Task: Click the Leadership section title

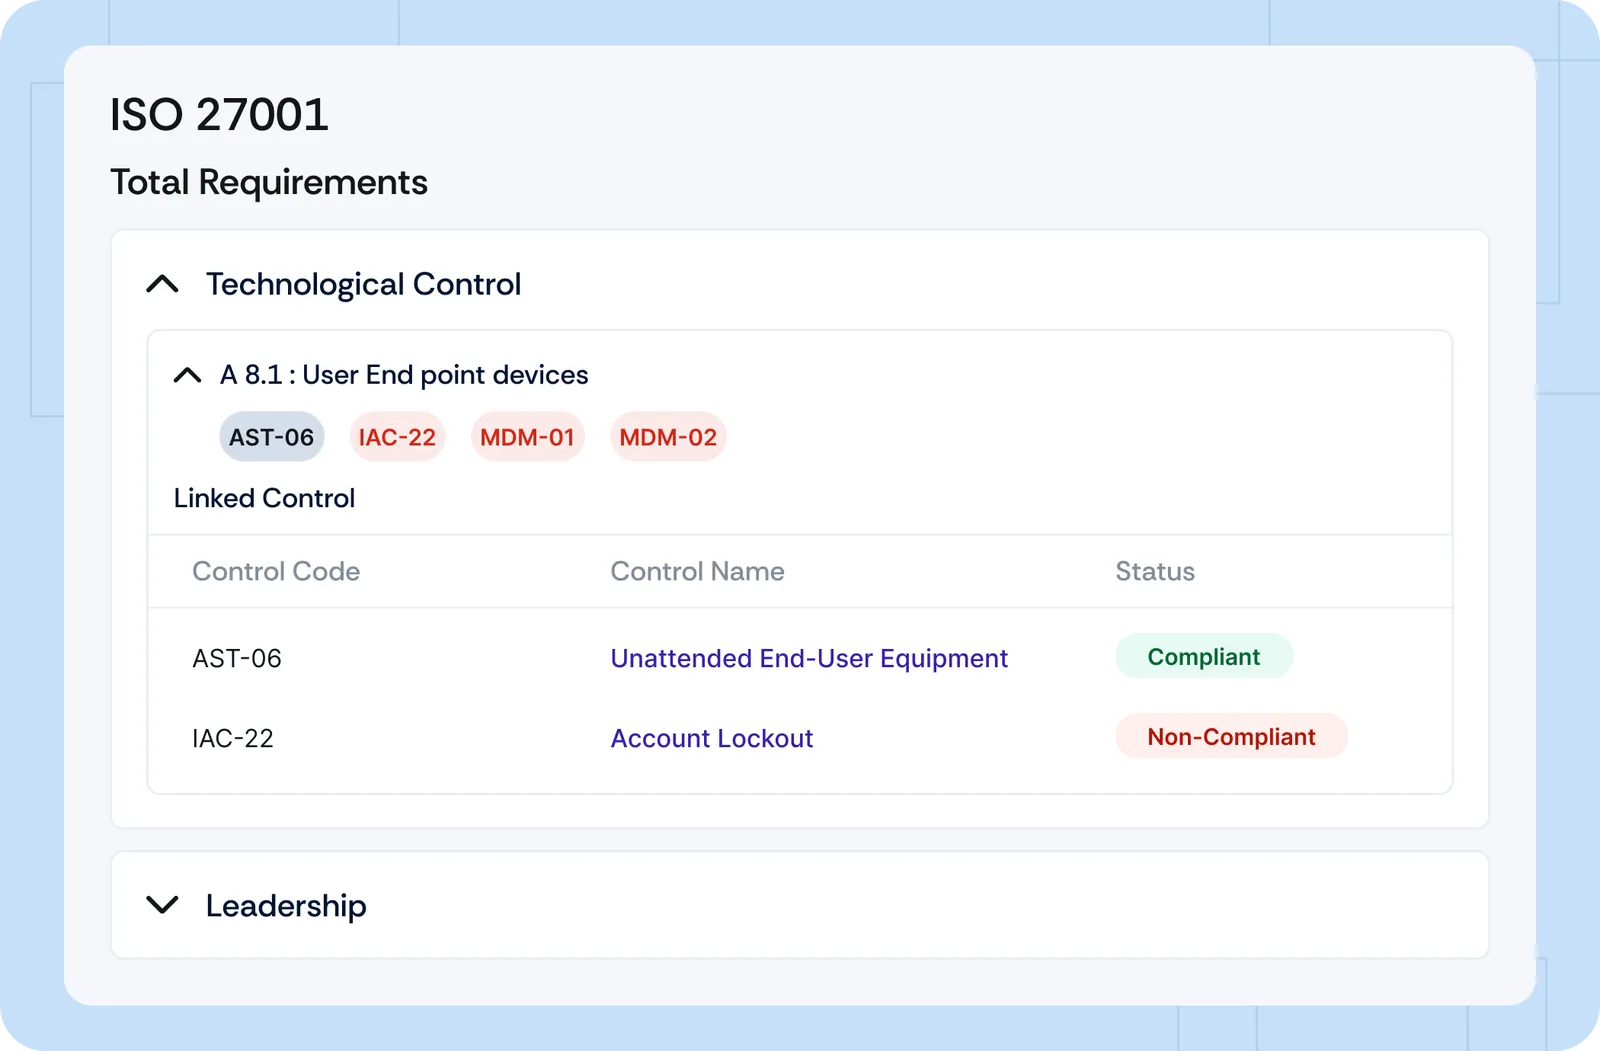Action: [286, 906]
